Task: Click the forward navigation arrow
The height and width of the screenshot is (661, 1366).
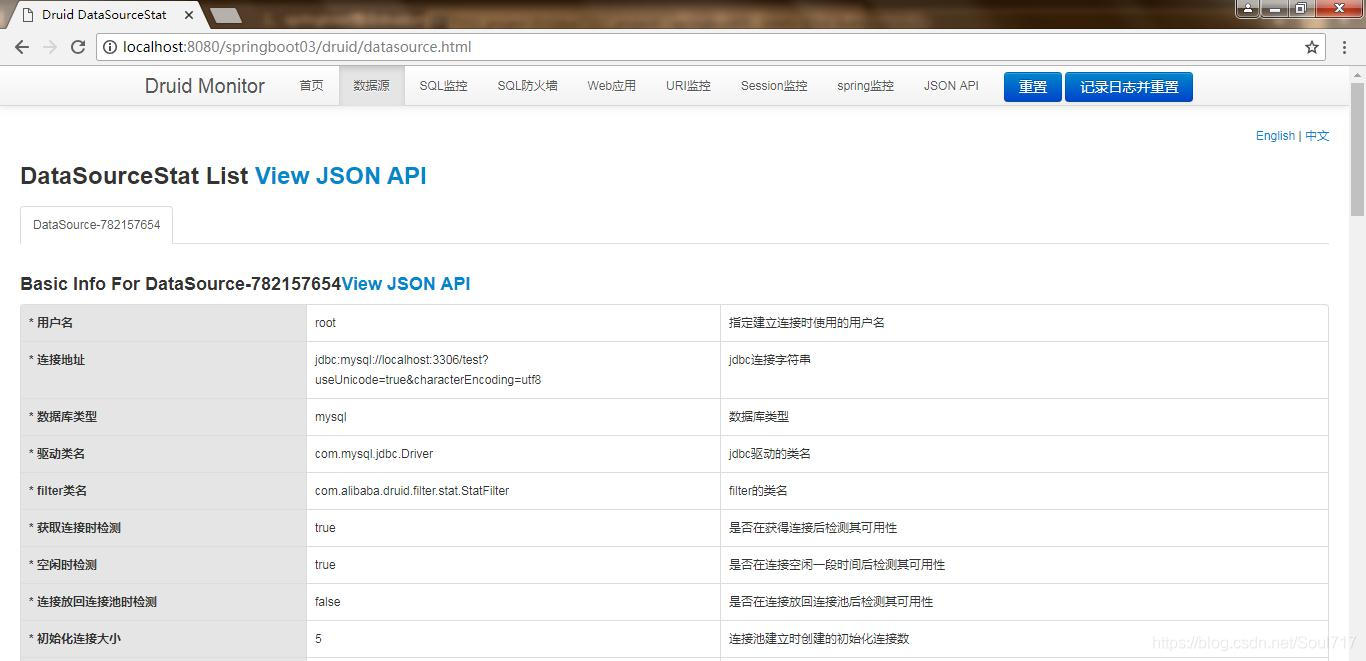Action: pyautogui.click(x=50, y=46)
